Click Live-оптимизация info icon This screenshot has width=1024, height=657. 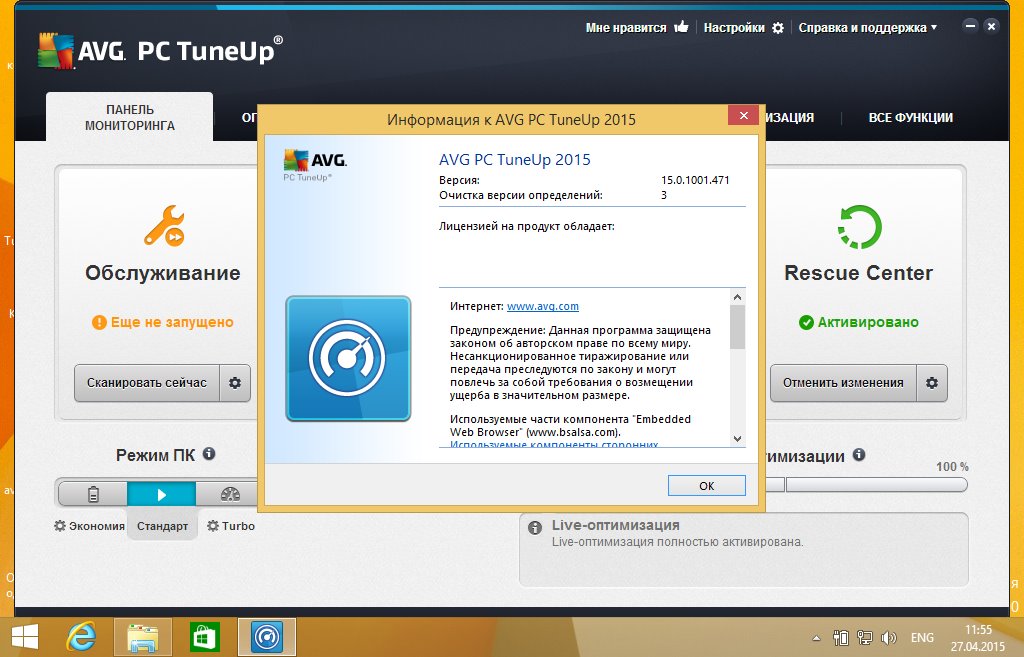coord(535,528)
